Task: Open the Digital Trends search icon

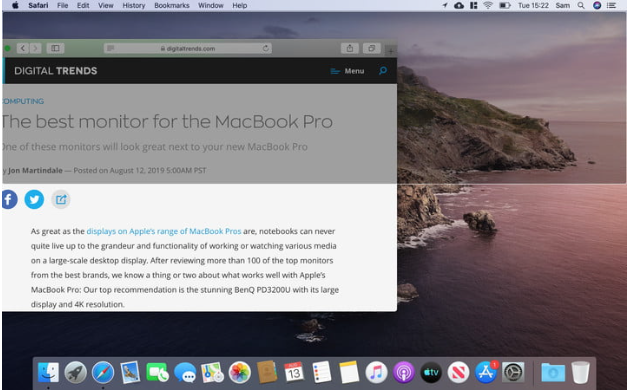Action: pyautogui.click(x=383, y=71)
